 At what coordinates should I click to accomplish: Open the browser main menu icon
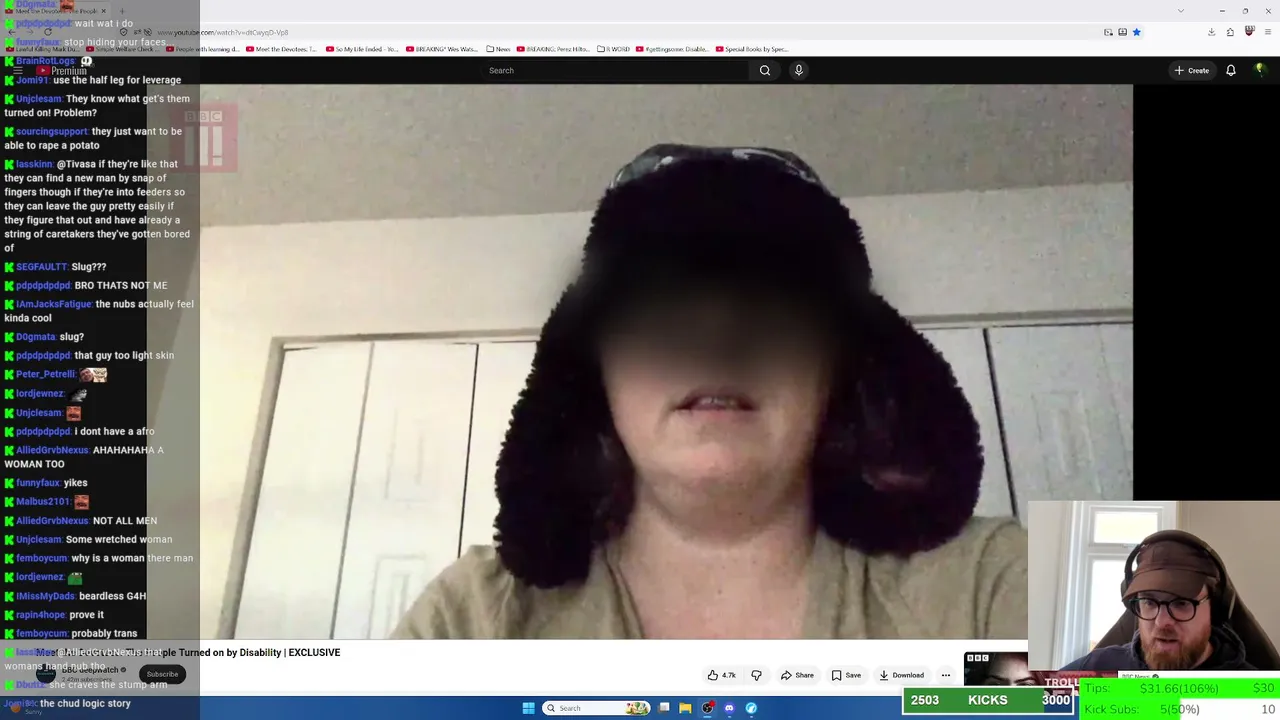tap(1268, 32)
